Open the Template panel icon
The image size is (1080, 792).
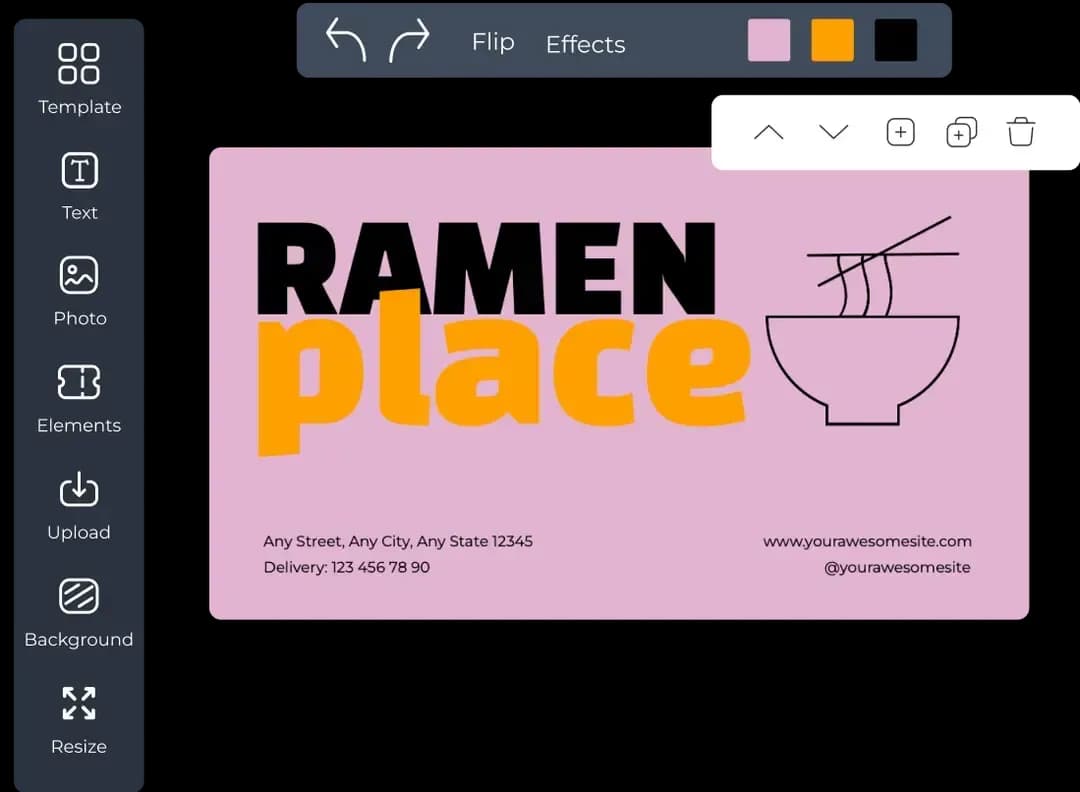pos(79,64)
